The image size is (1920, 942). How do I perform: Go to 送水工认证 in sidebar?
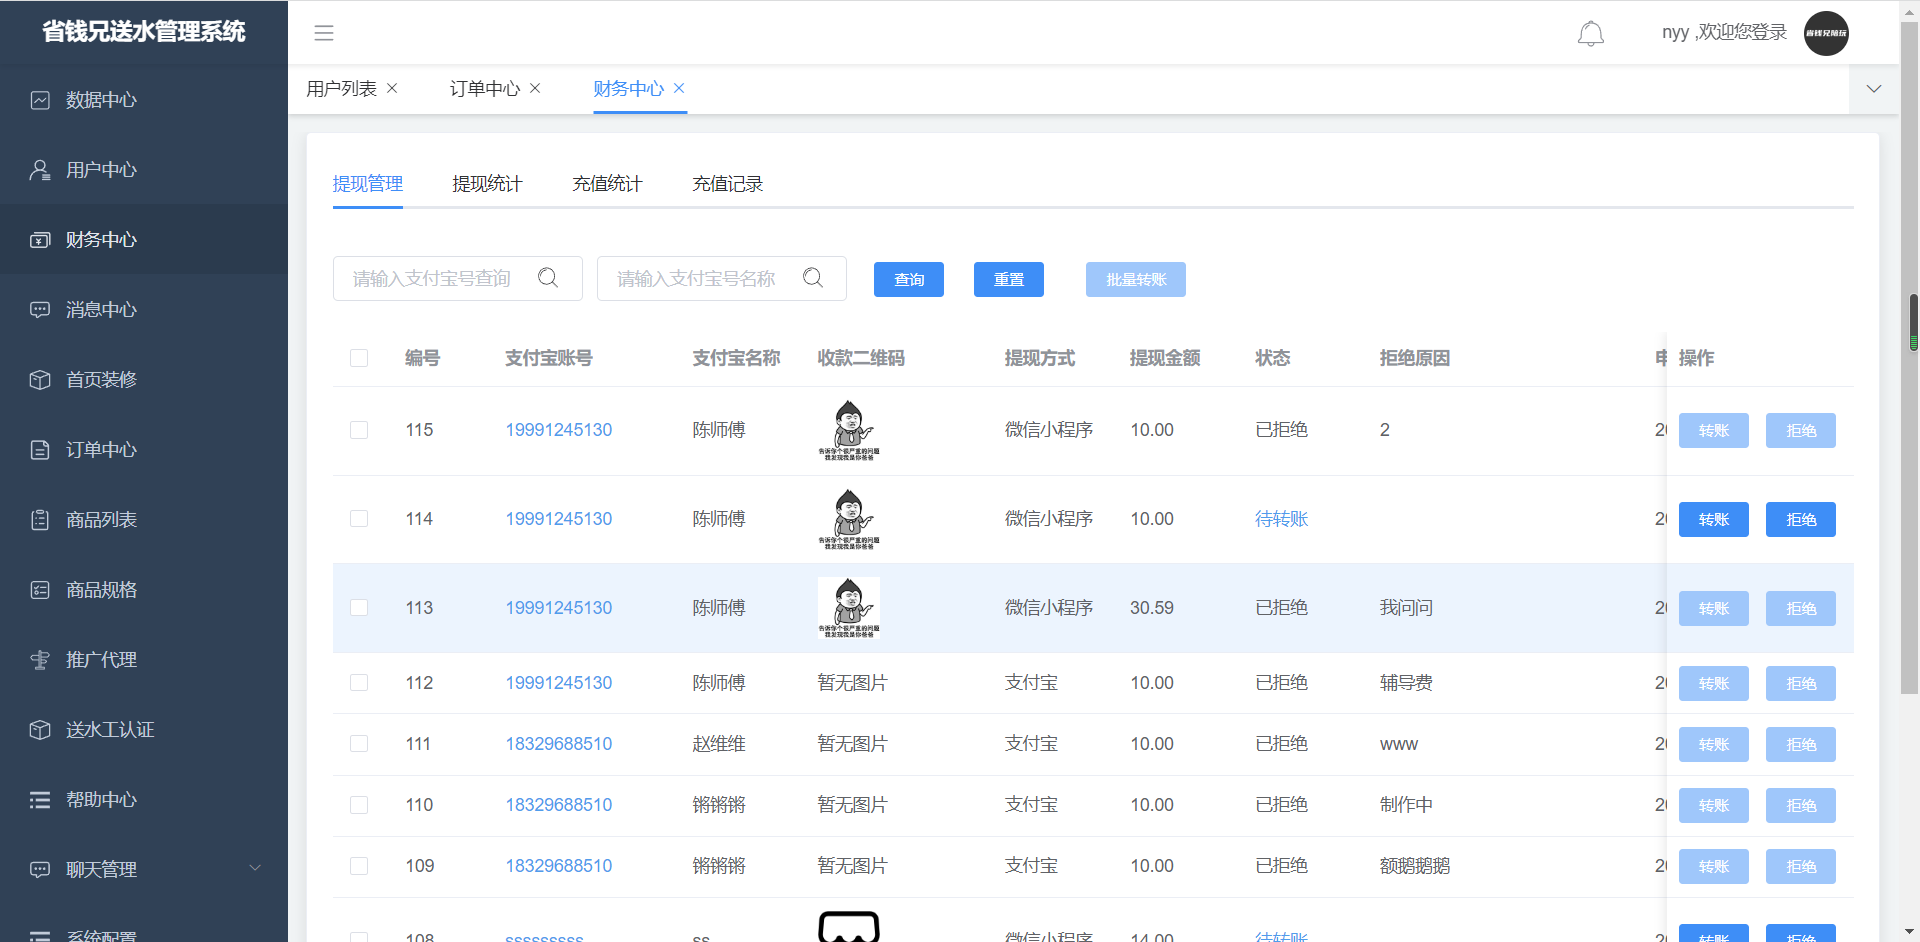tap(110, 730)
